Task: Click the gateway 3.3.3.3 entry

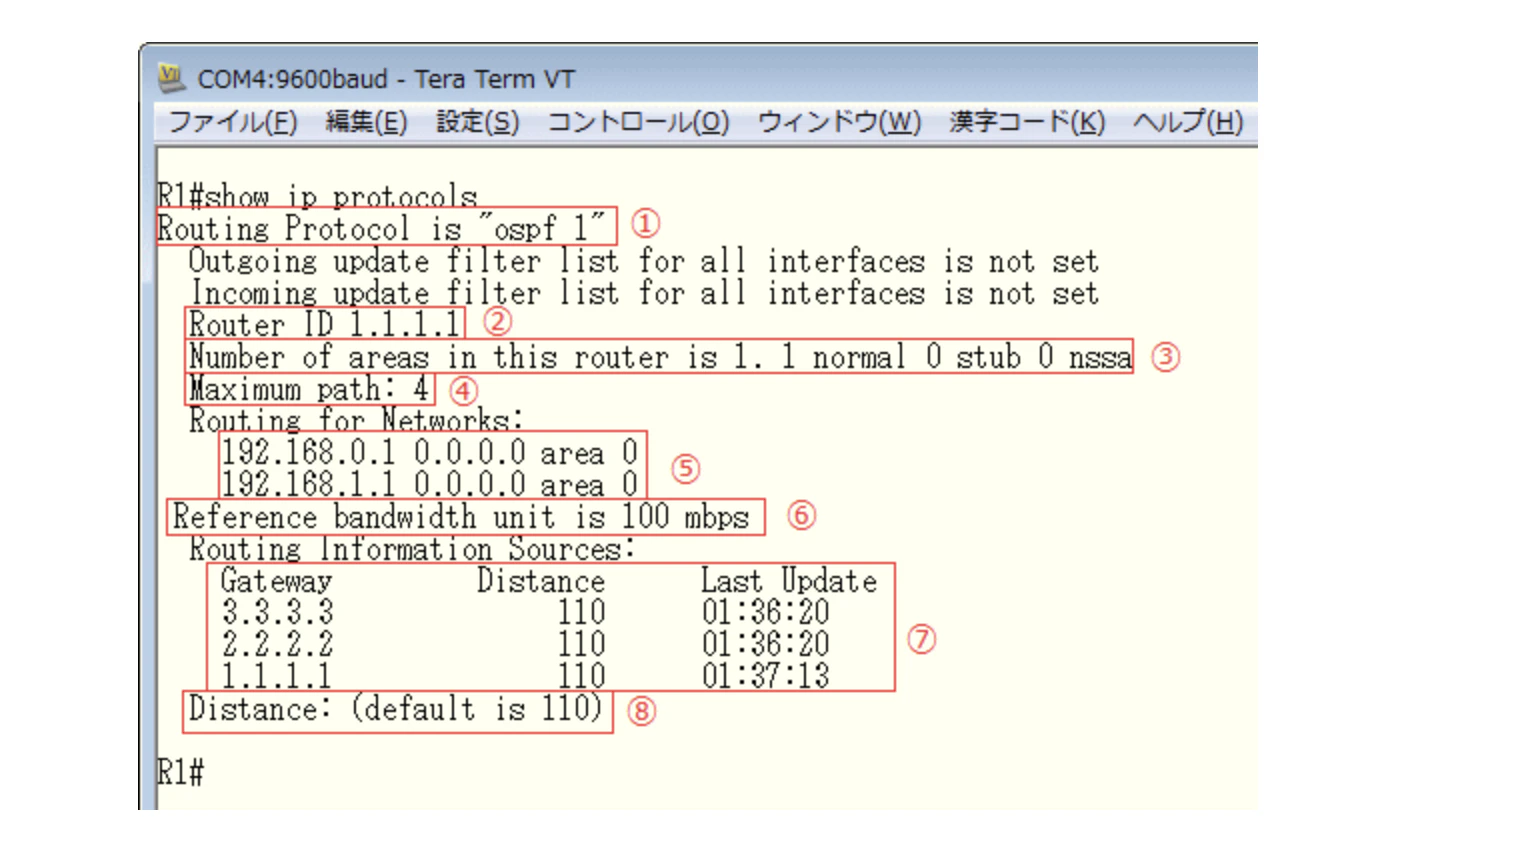Action: [x=277, y=612]
